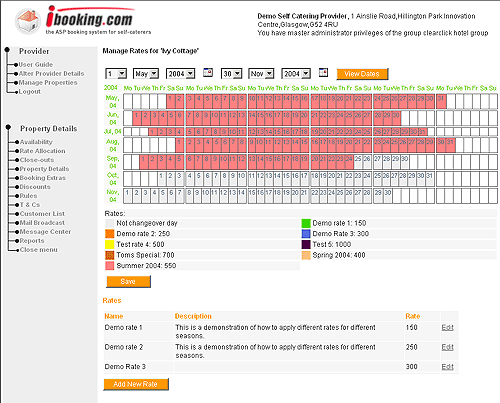Select the Toms Special rate swatch
500x403 pixels.
pyautogui.click(x=110, y=255)
